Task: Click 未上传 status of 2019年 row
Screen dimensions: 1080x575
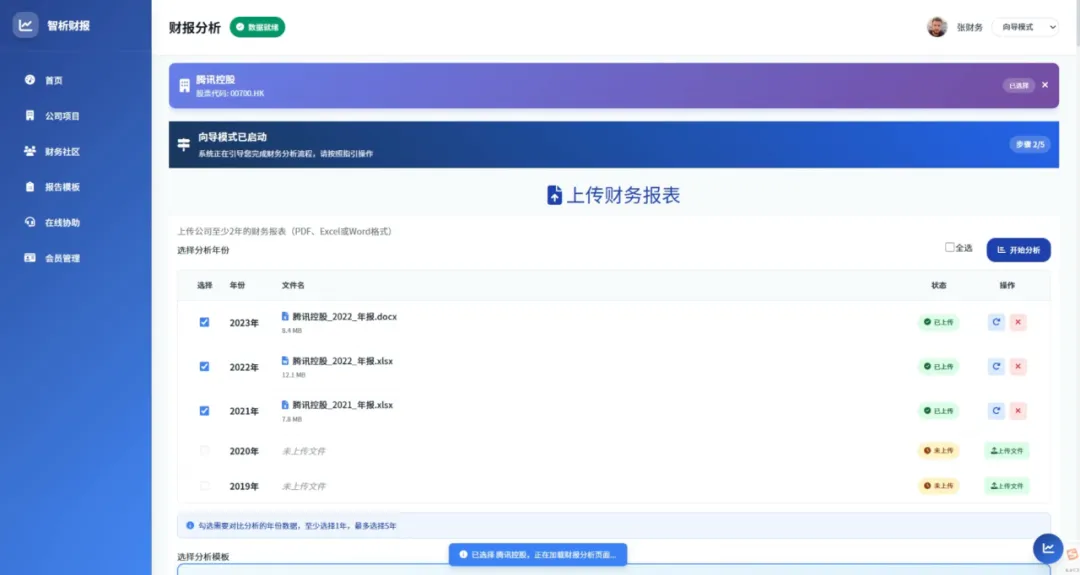Action: coord(938,485)
